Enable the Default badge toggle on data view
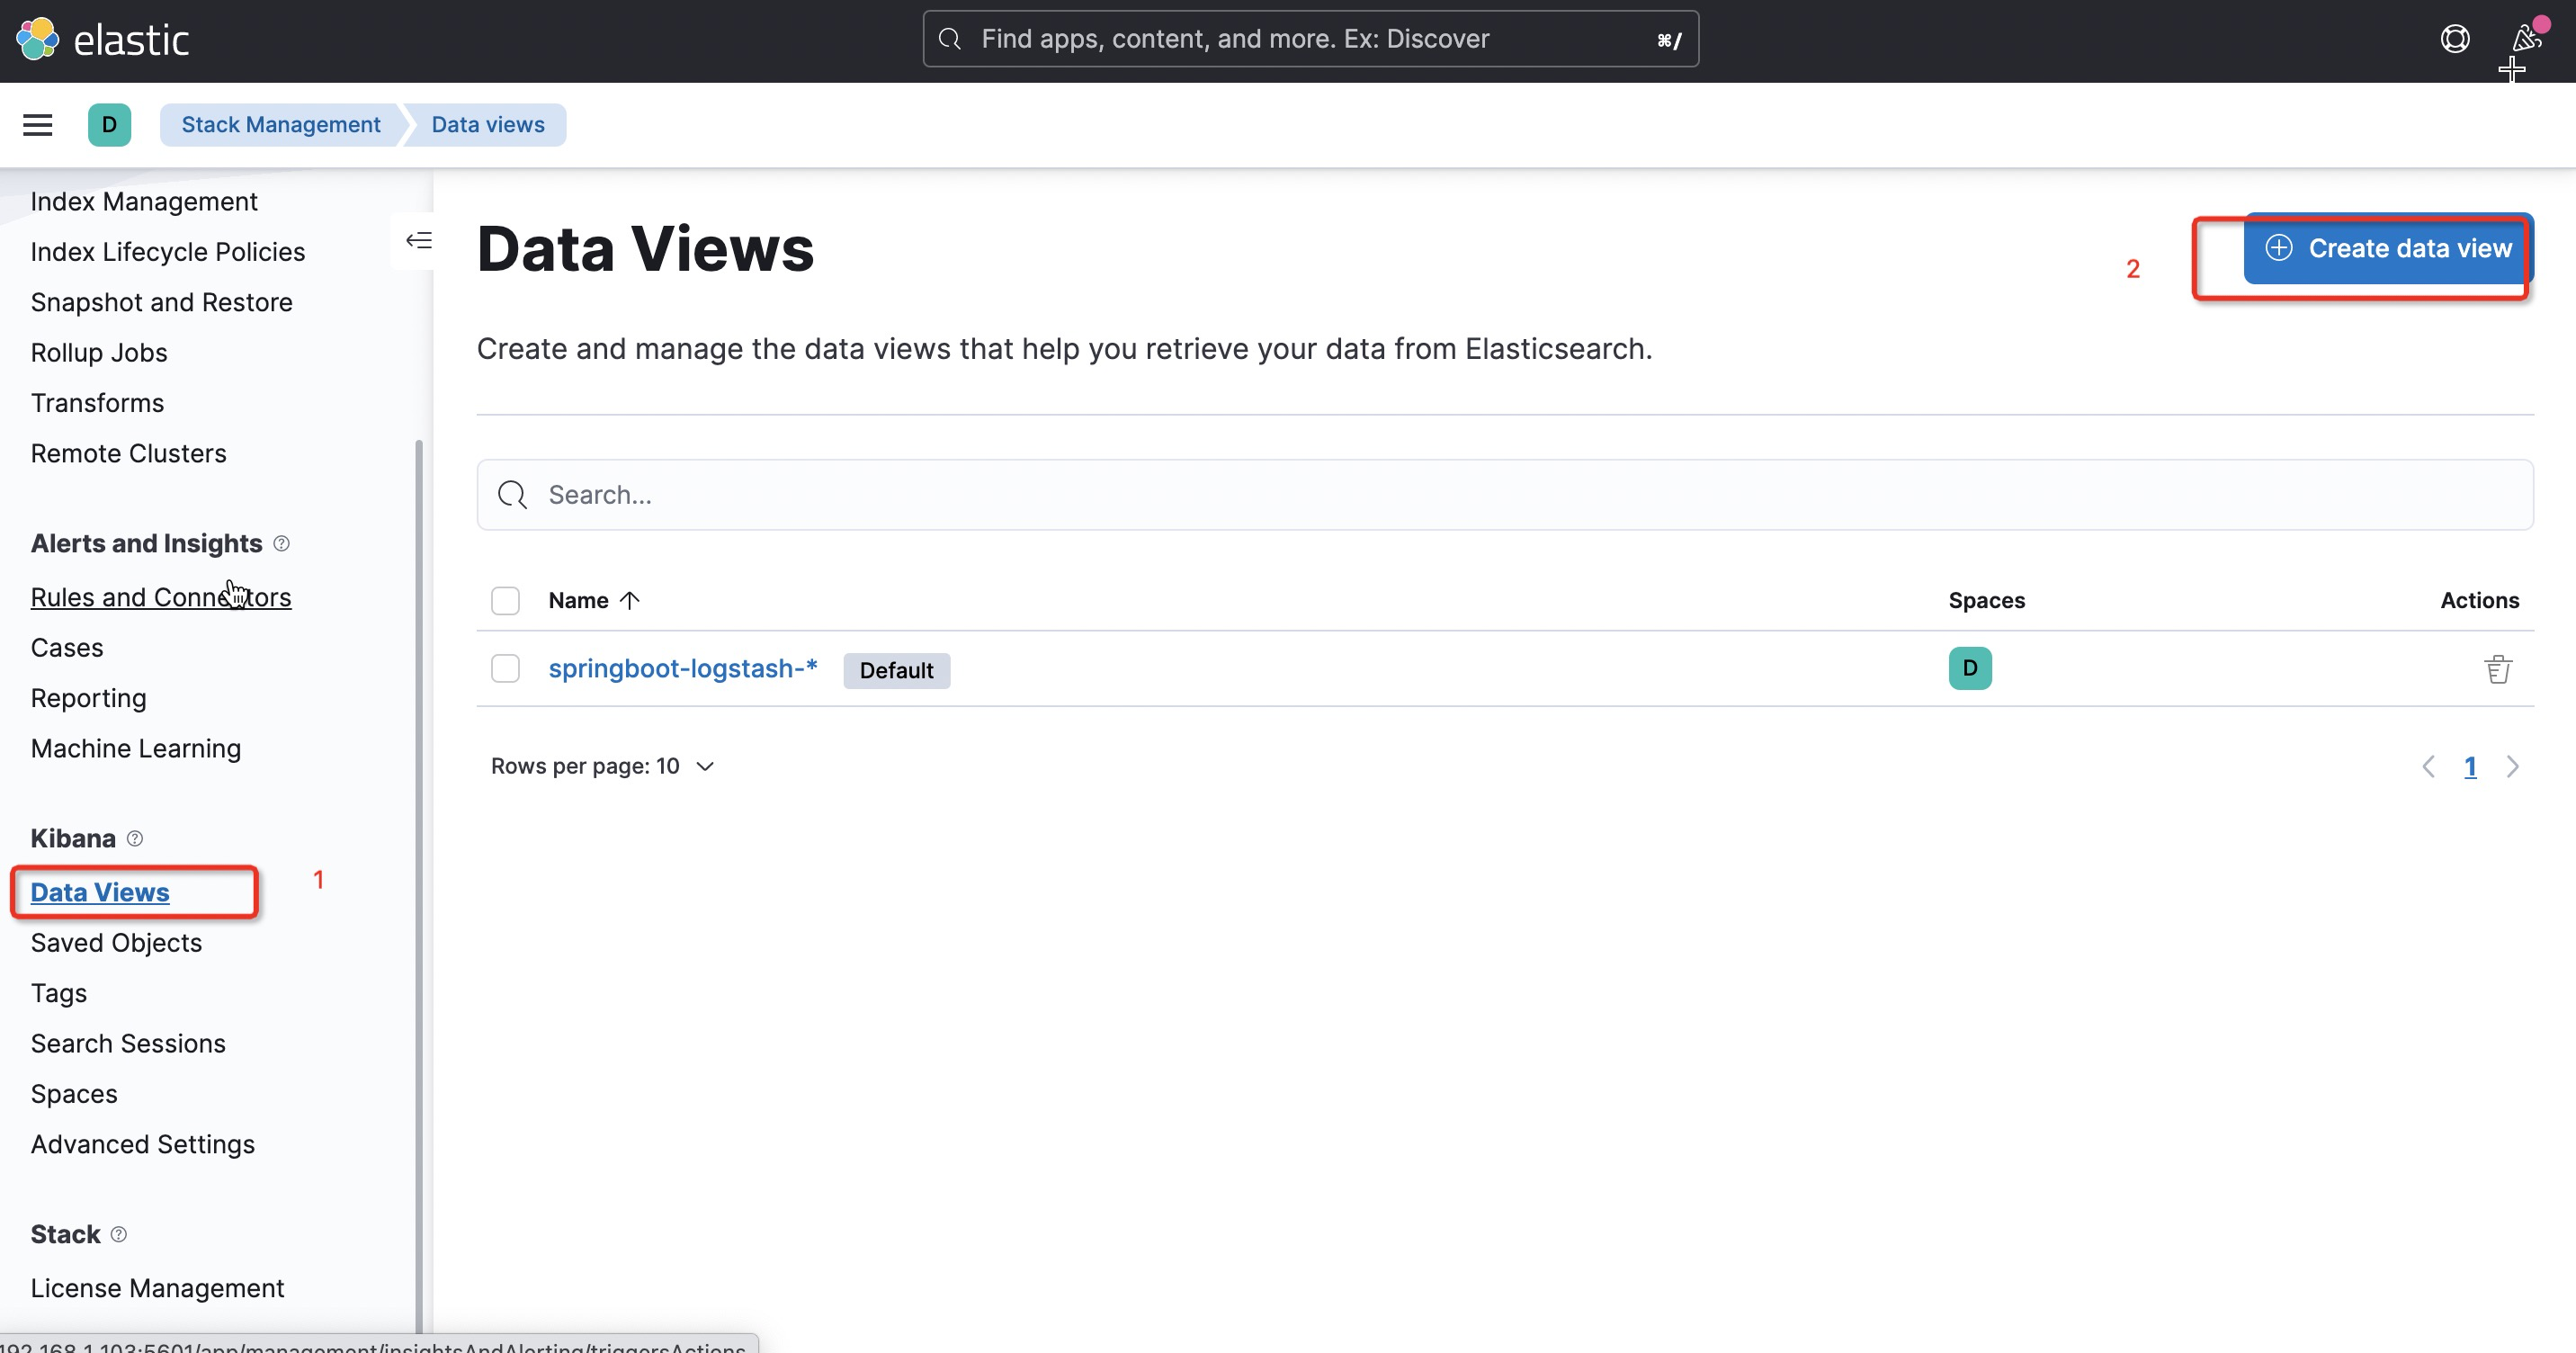Viewport: 2576px width, 1353px height. 894,668
